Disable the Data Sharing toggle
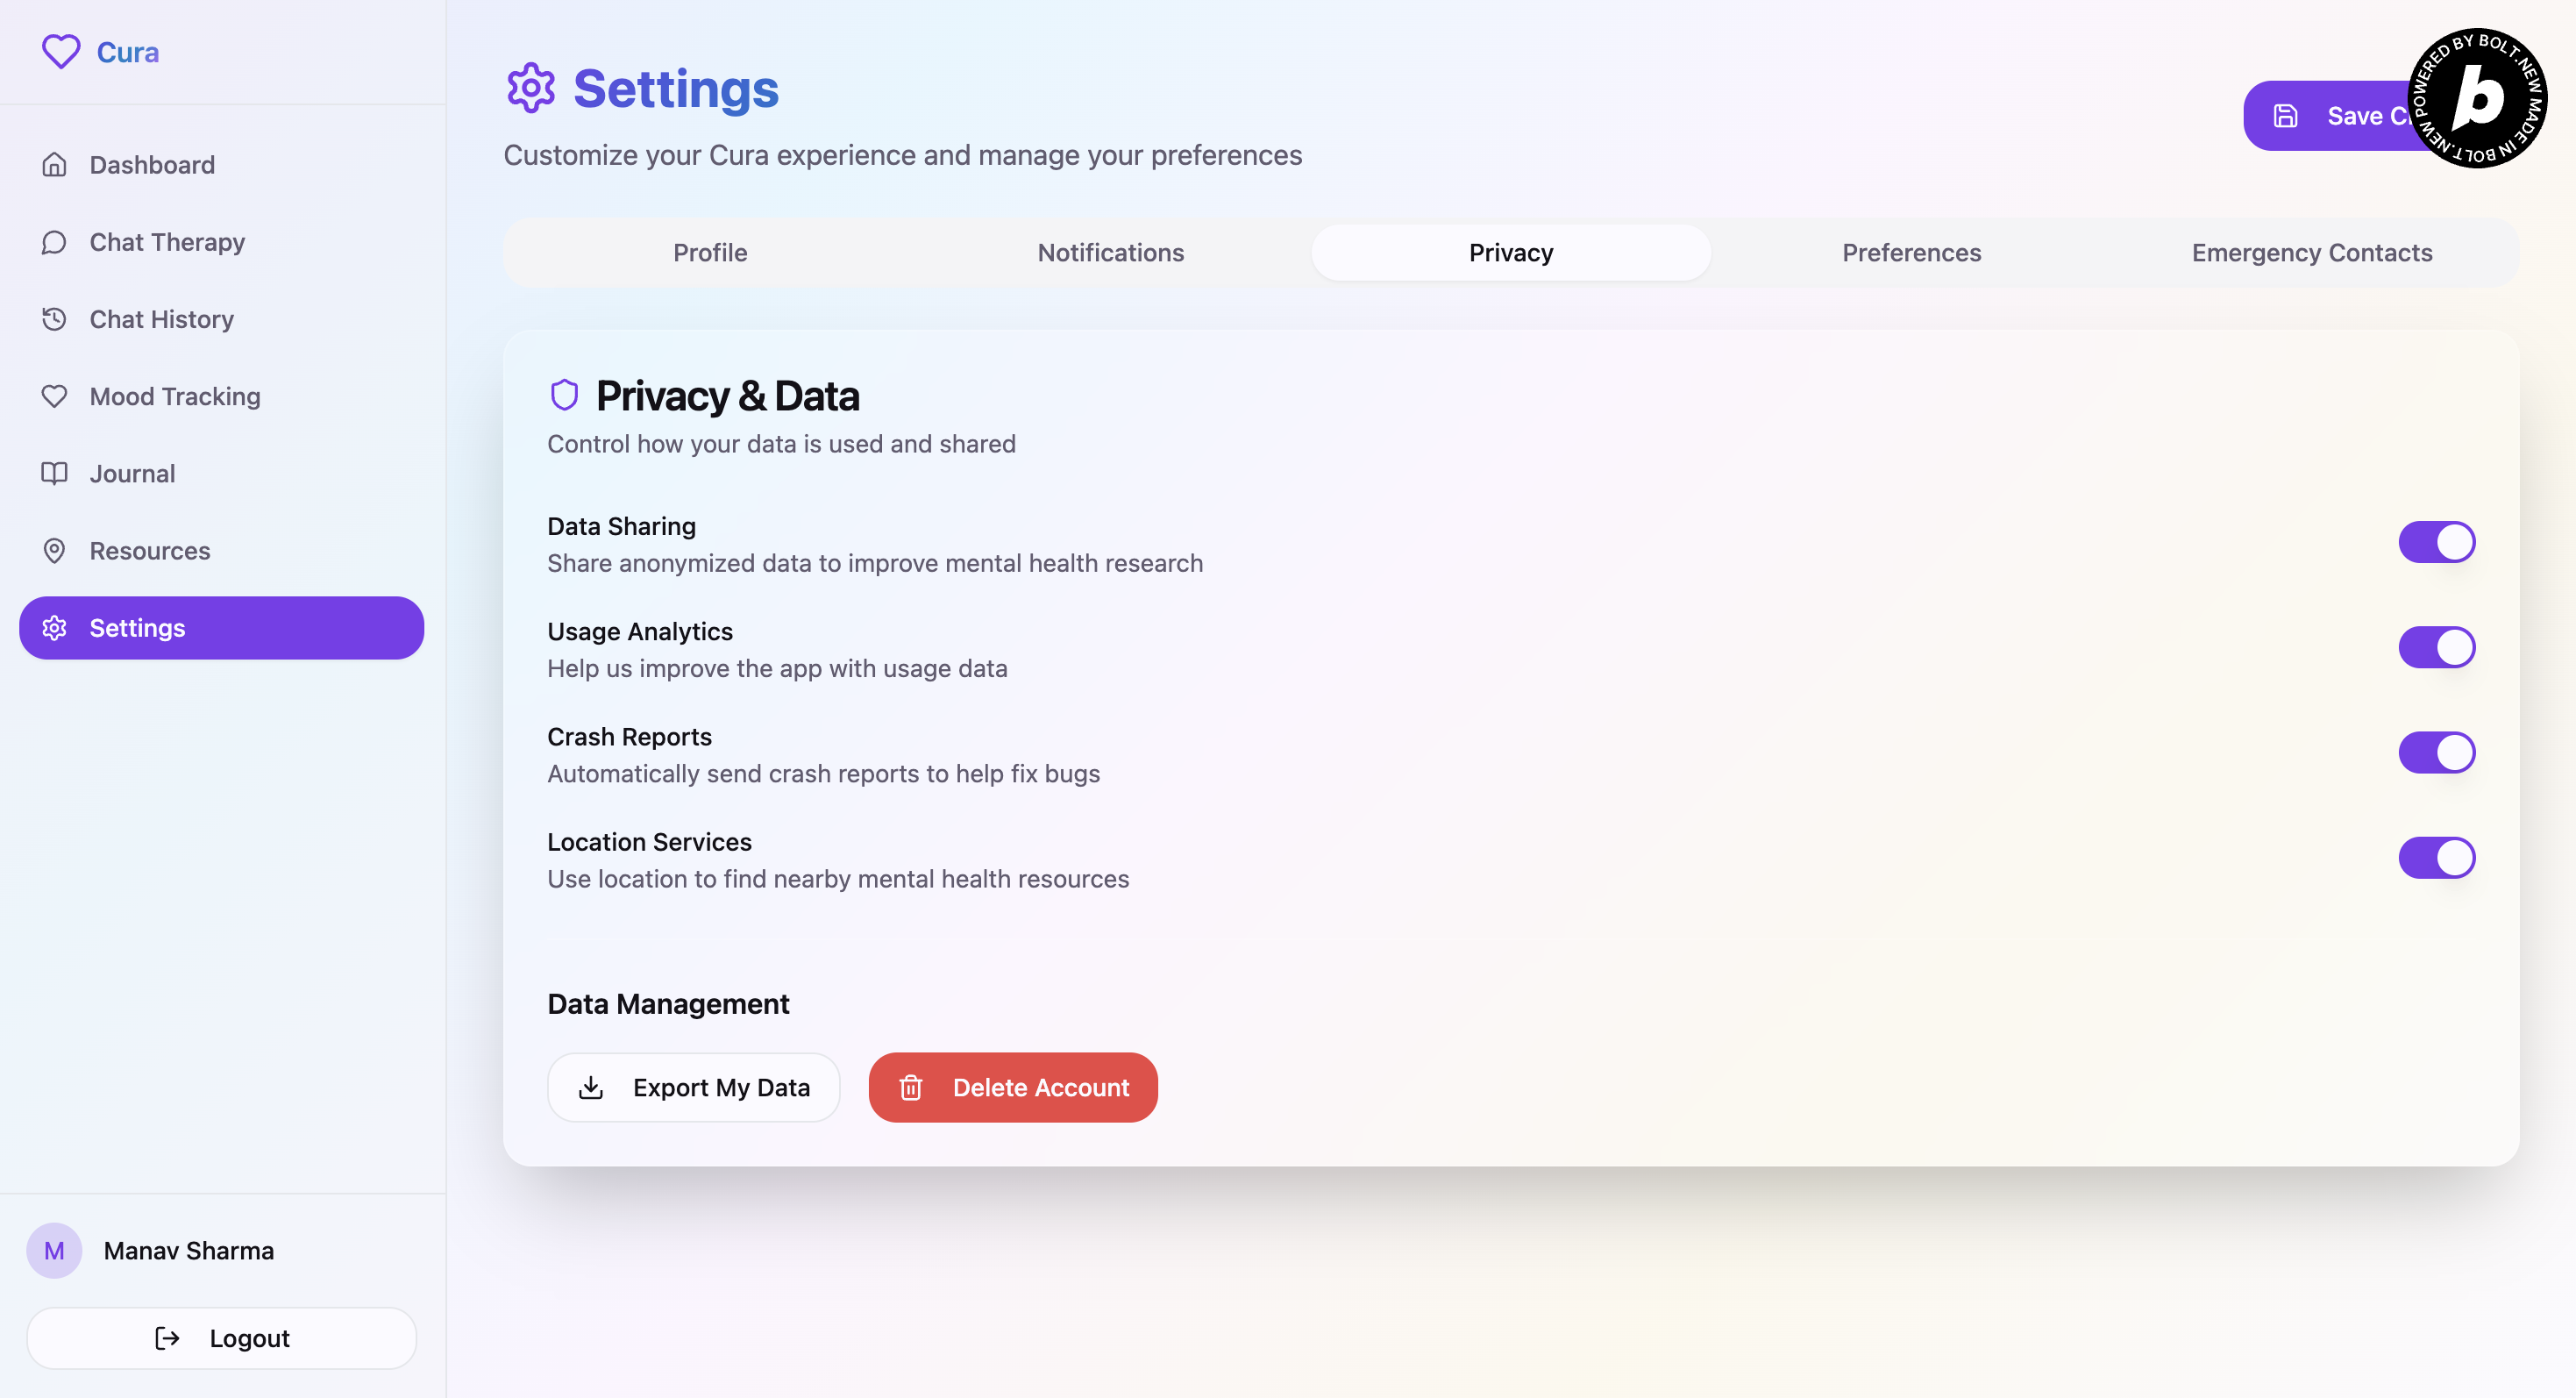The image size is (2576, 1398). pos(2436,542)
